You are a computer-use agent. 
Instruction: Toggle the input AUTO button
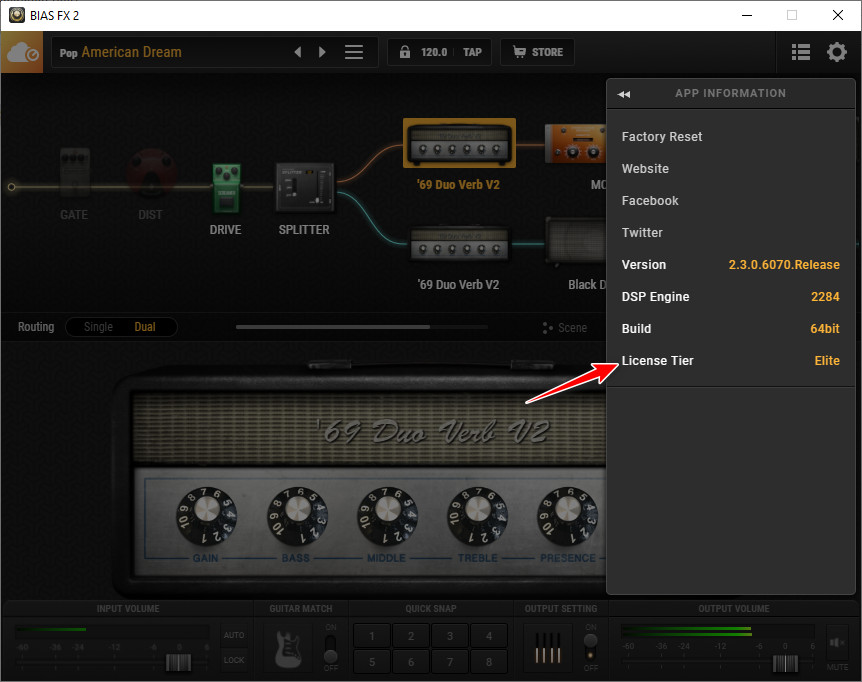tap(234, 635)
